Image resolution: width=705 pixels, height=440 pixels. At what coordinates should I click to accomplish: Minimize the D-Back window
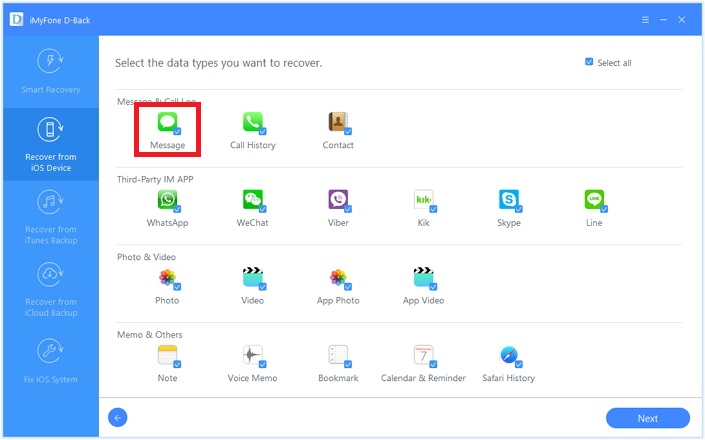663,20
